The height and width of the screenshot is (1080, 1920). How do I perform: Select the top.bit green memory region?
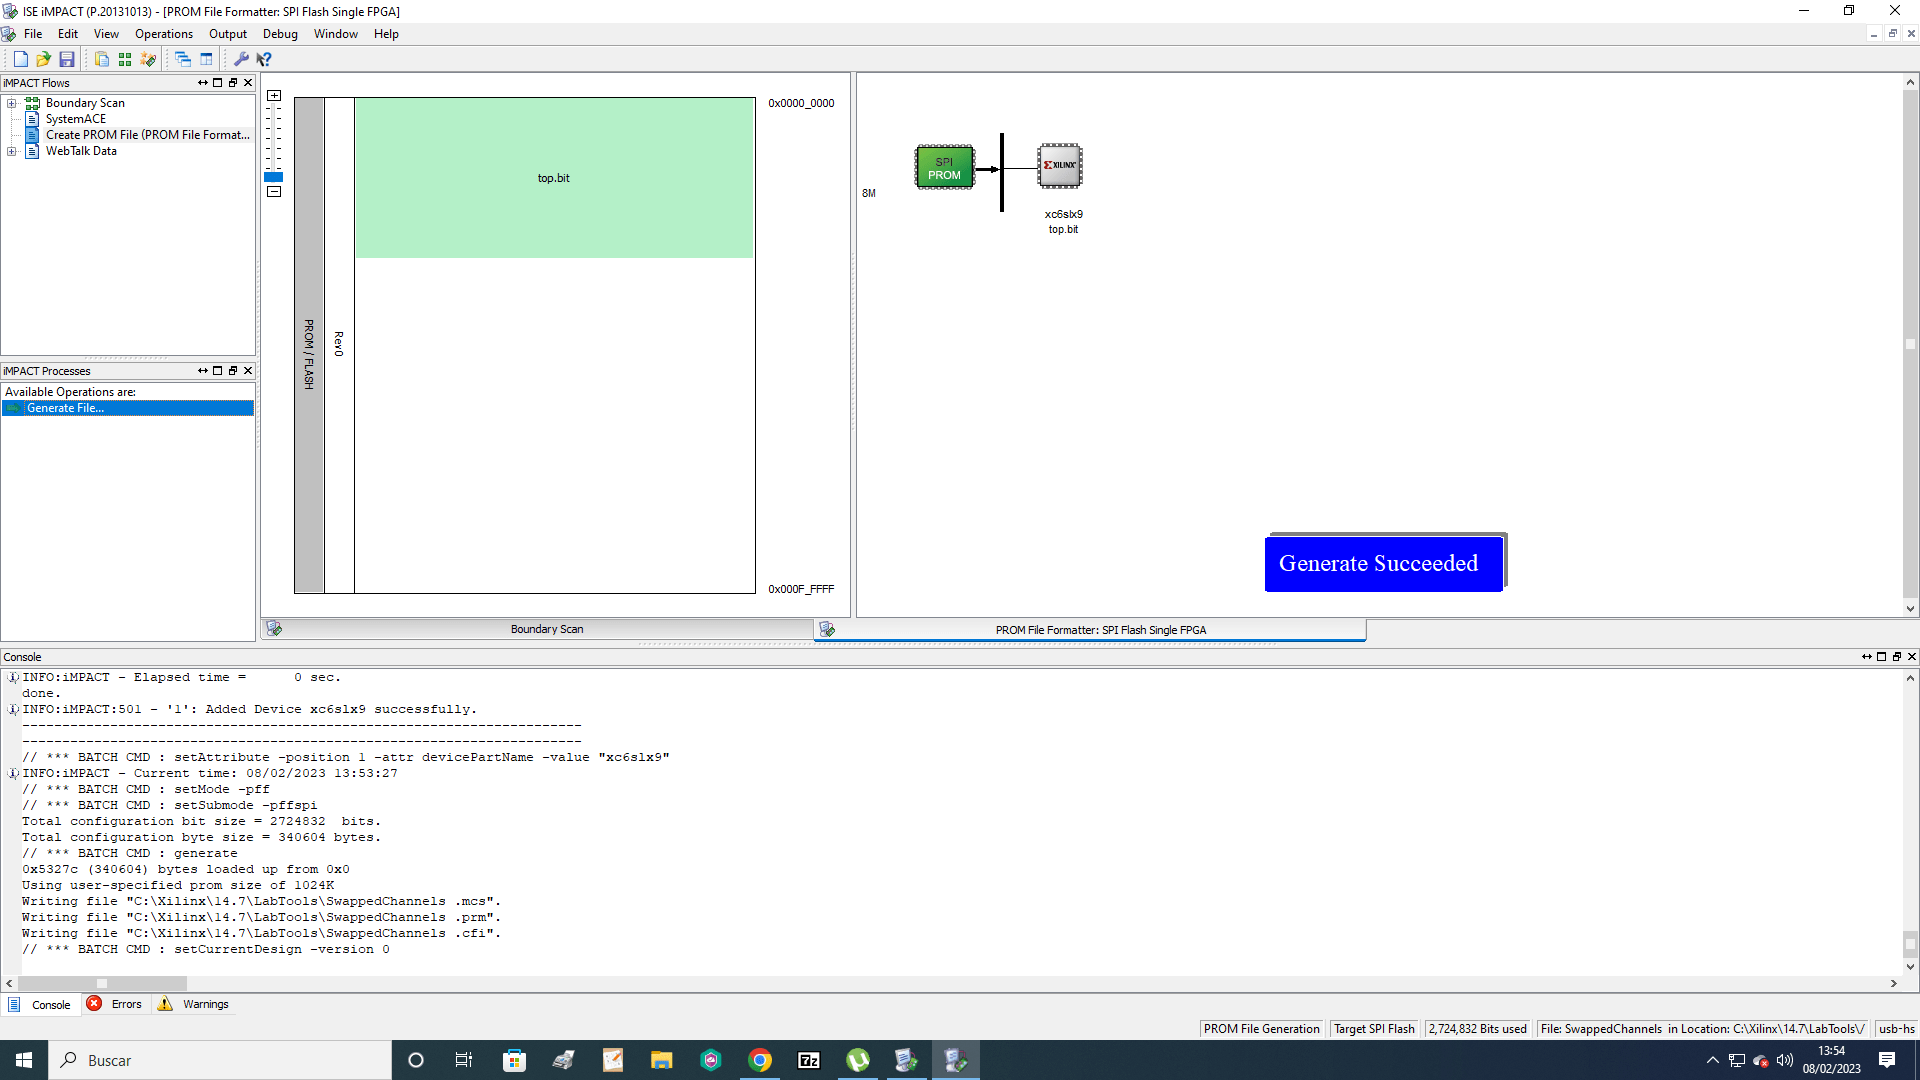554,178
